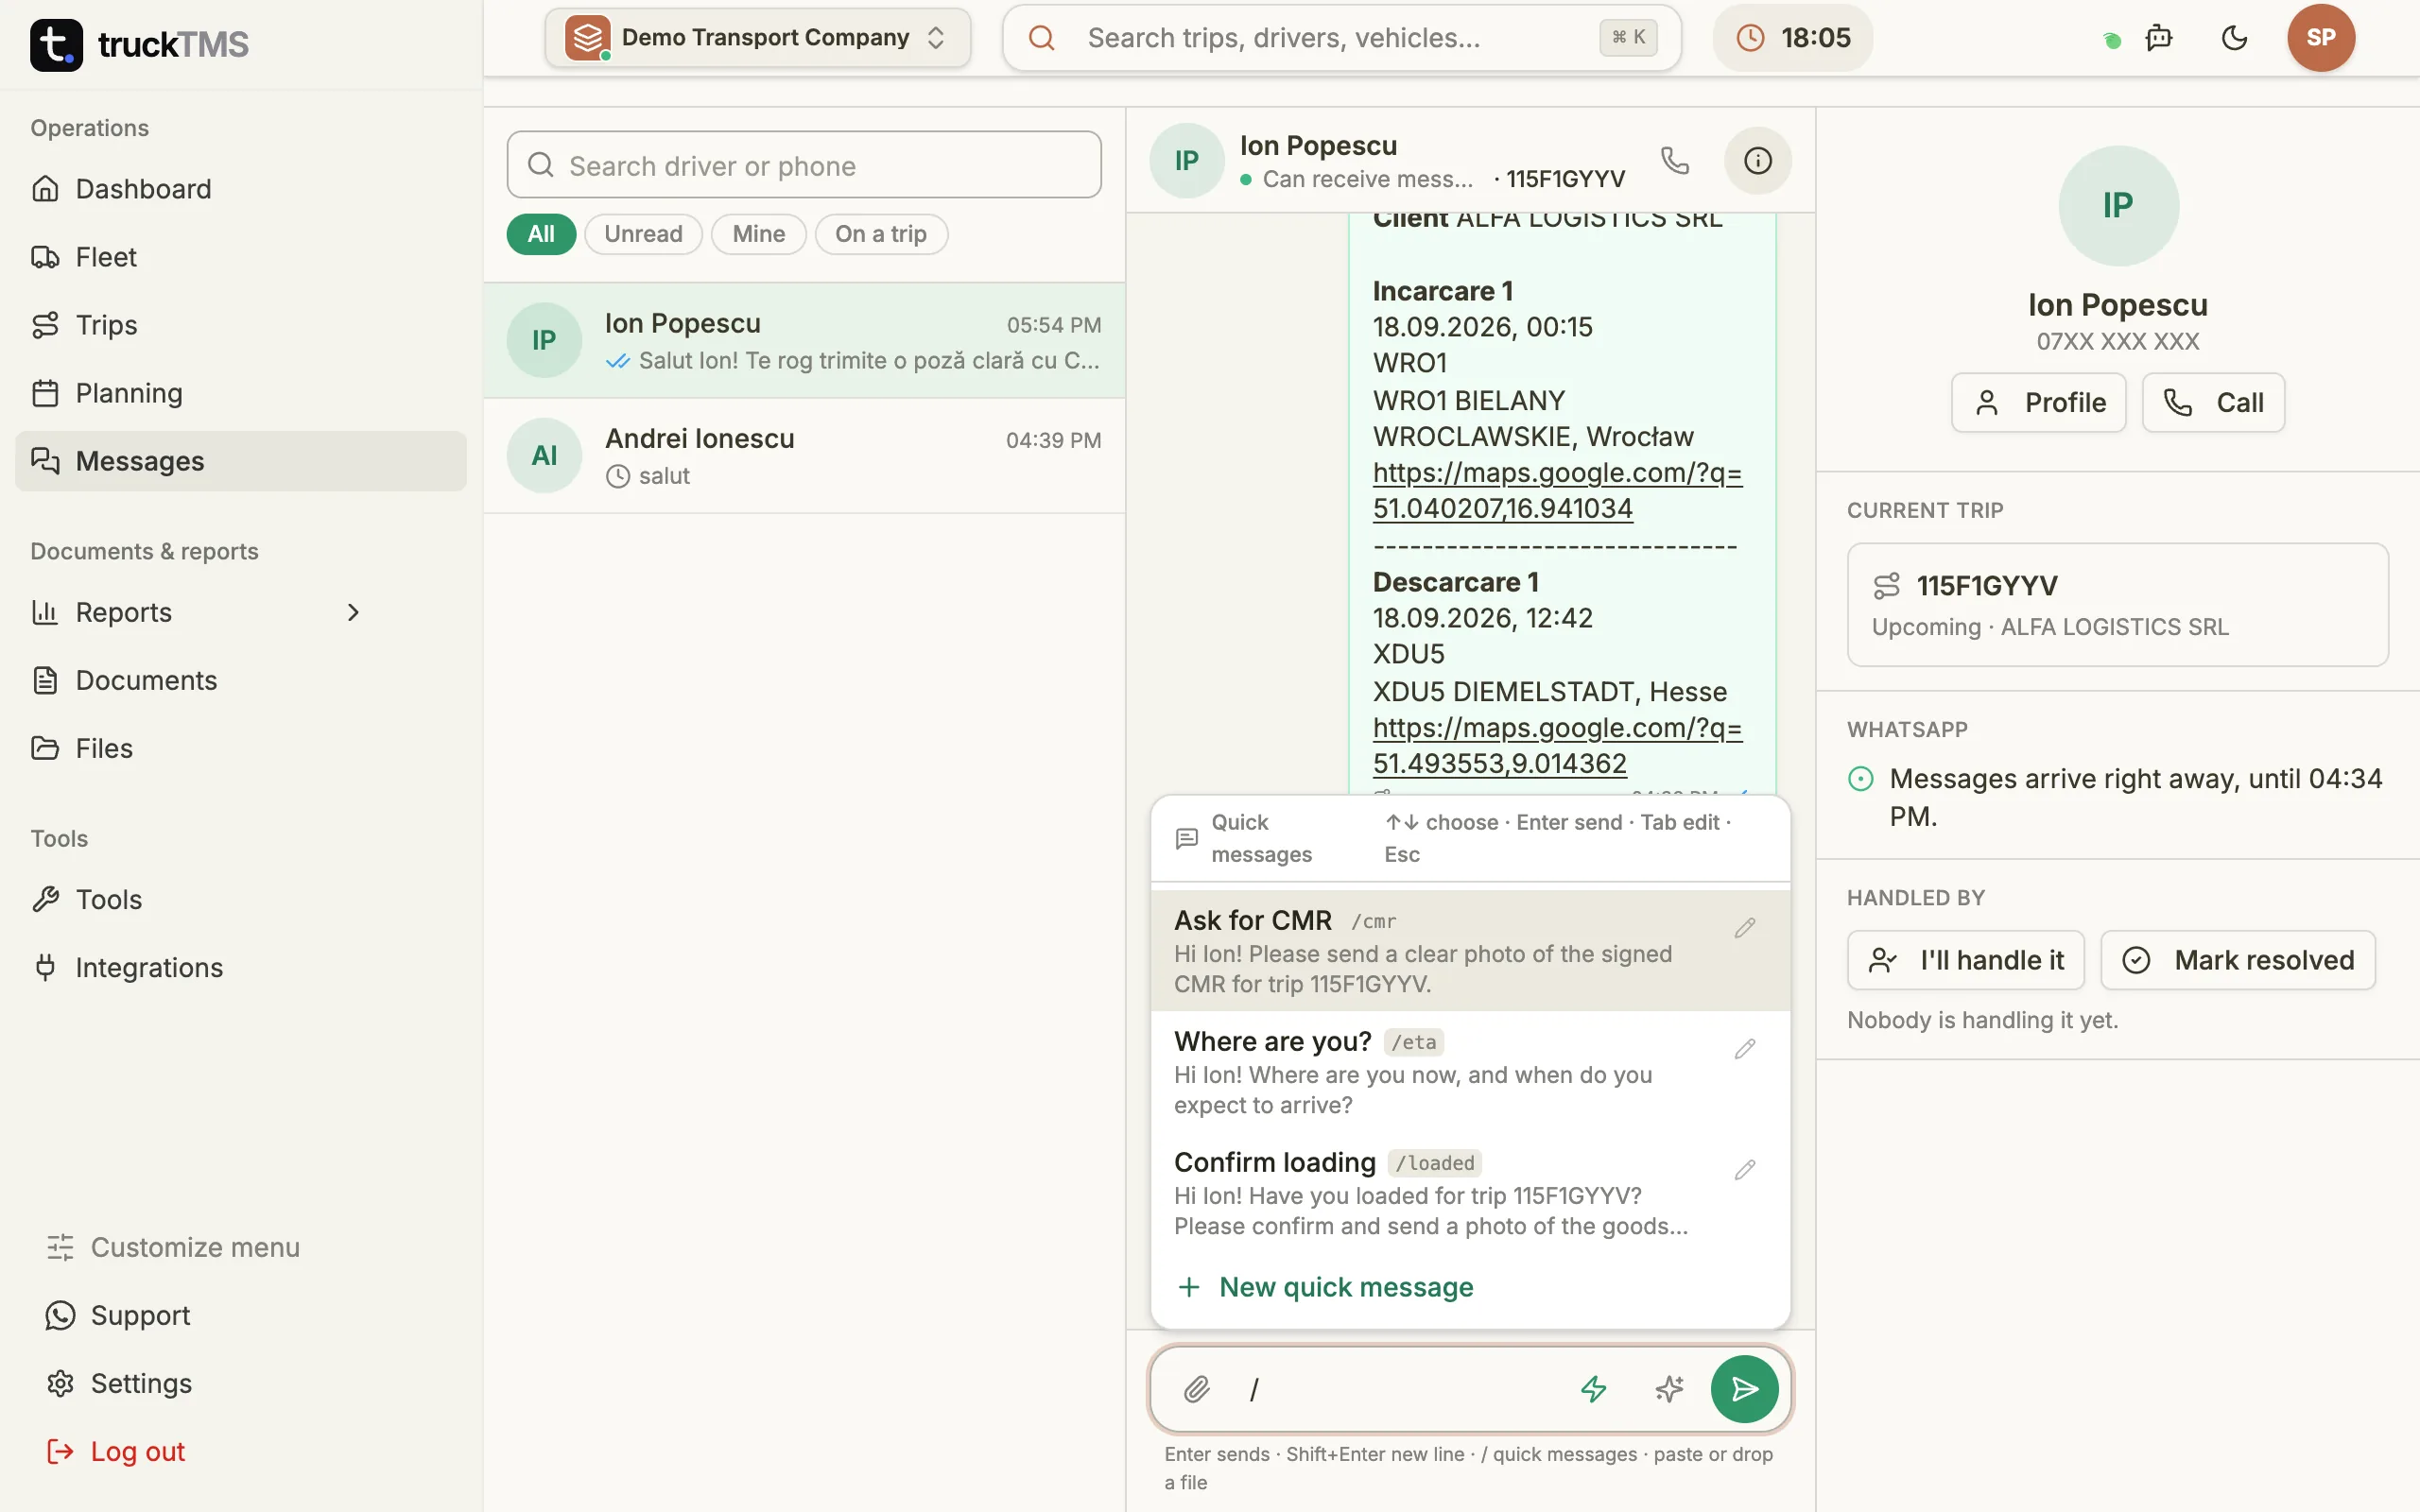Mark conversation as resolved

pyautogui.click(x=2238, y=960)
